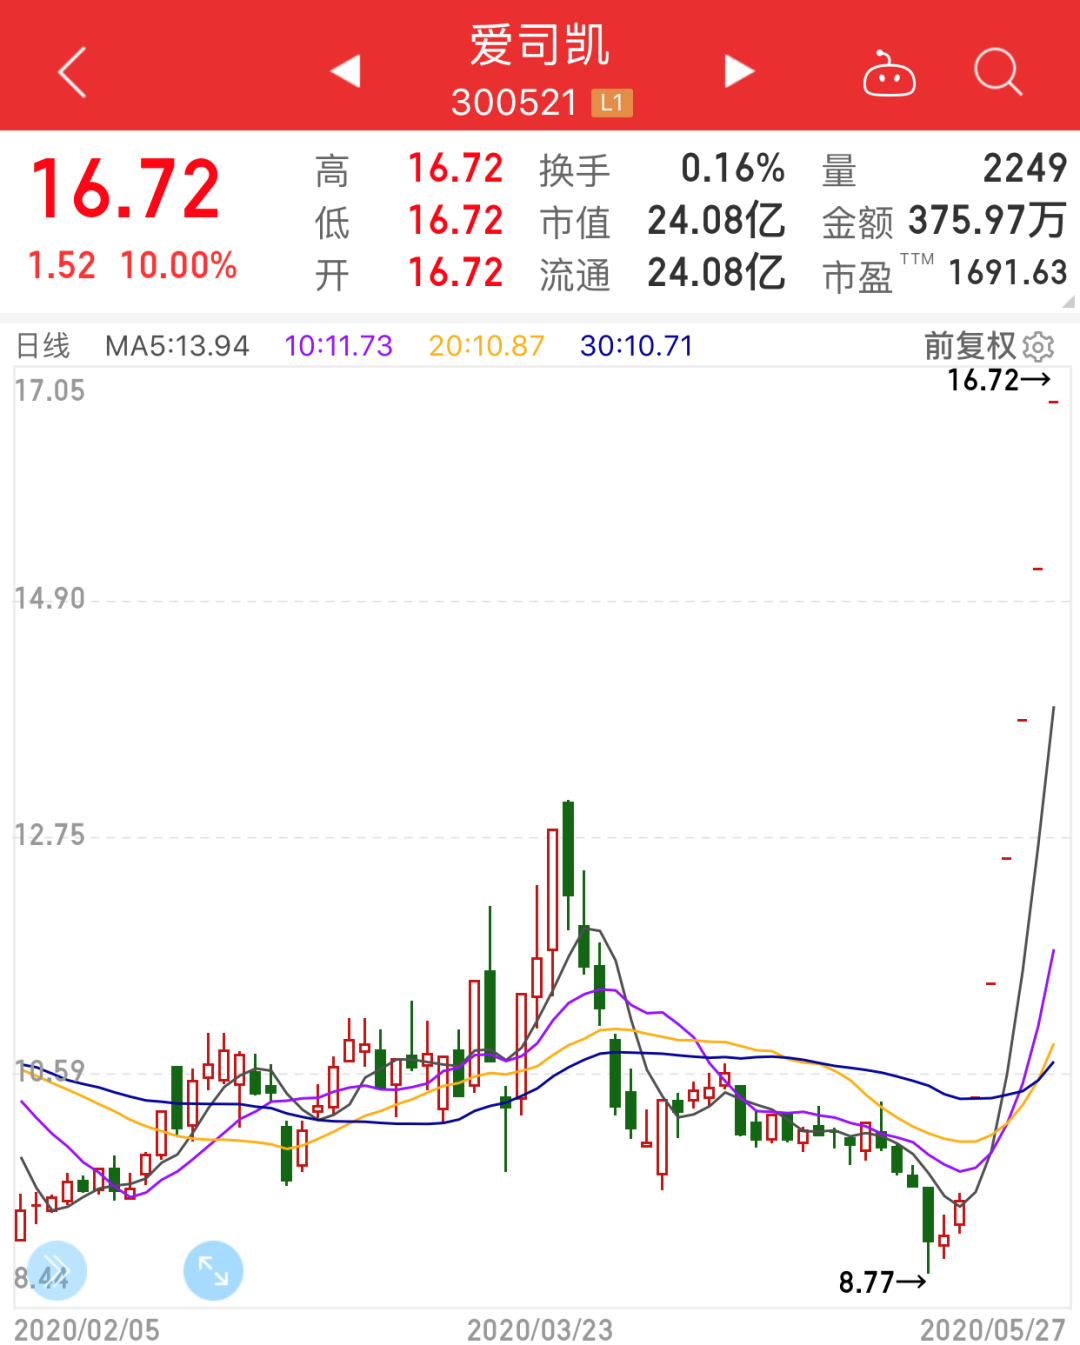Go back with the left chevron arrow
This screenshot has width=1080, height=1345.
72,72
